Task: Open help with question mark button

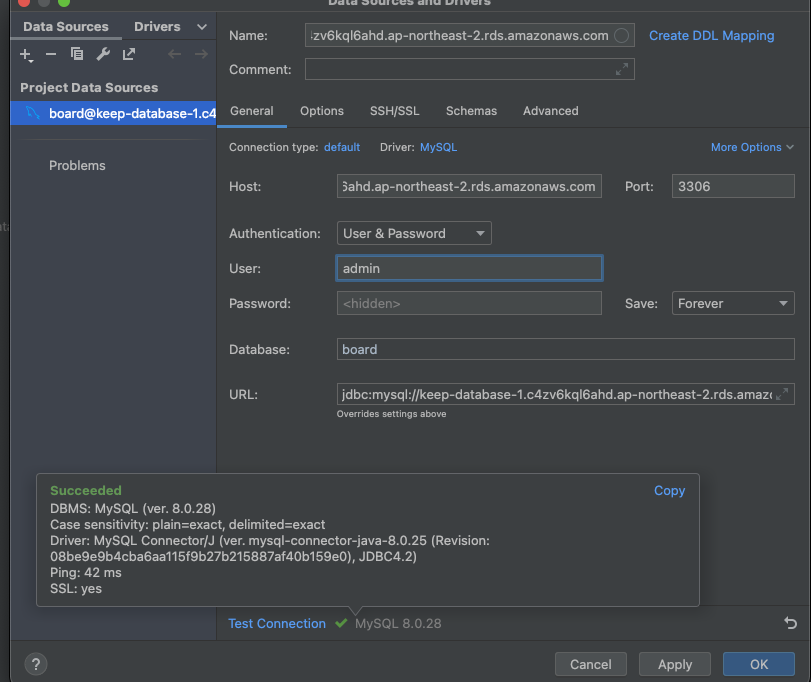Action: click(36, 664)
